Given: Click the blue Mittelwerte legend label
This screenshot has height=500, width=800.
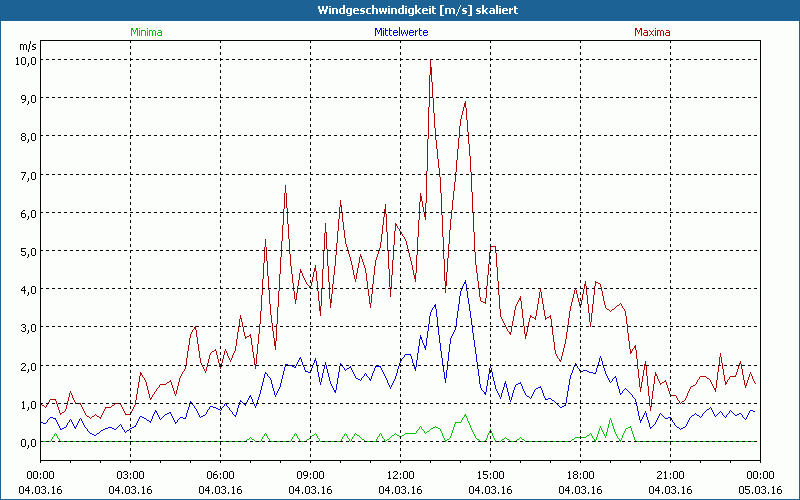Looking at the screenshot, I should tap(401, 32).
